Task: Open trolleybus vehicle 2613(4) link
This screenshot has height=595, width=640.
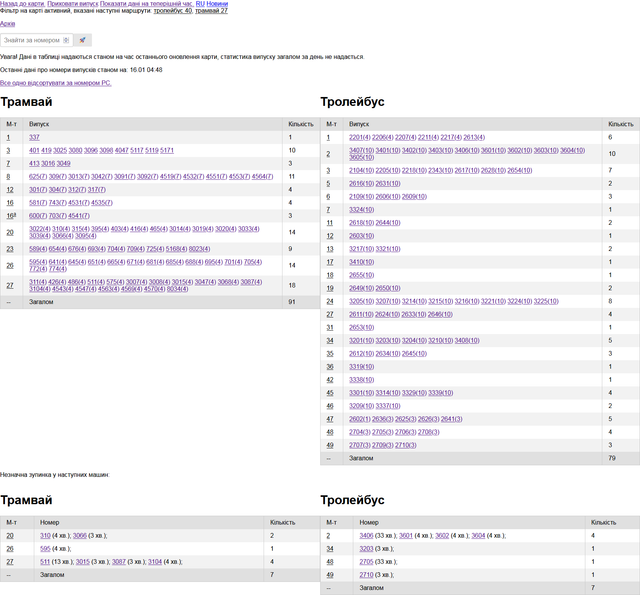Action: point(474,138)
